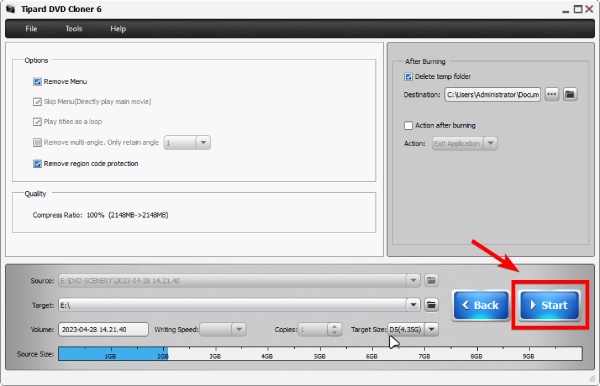Uncheck the Remove Menu checkbox
600x386 pixels.
point(37,81)
